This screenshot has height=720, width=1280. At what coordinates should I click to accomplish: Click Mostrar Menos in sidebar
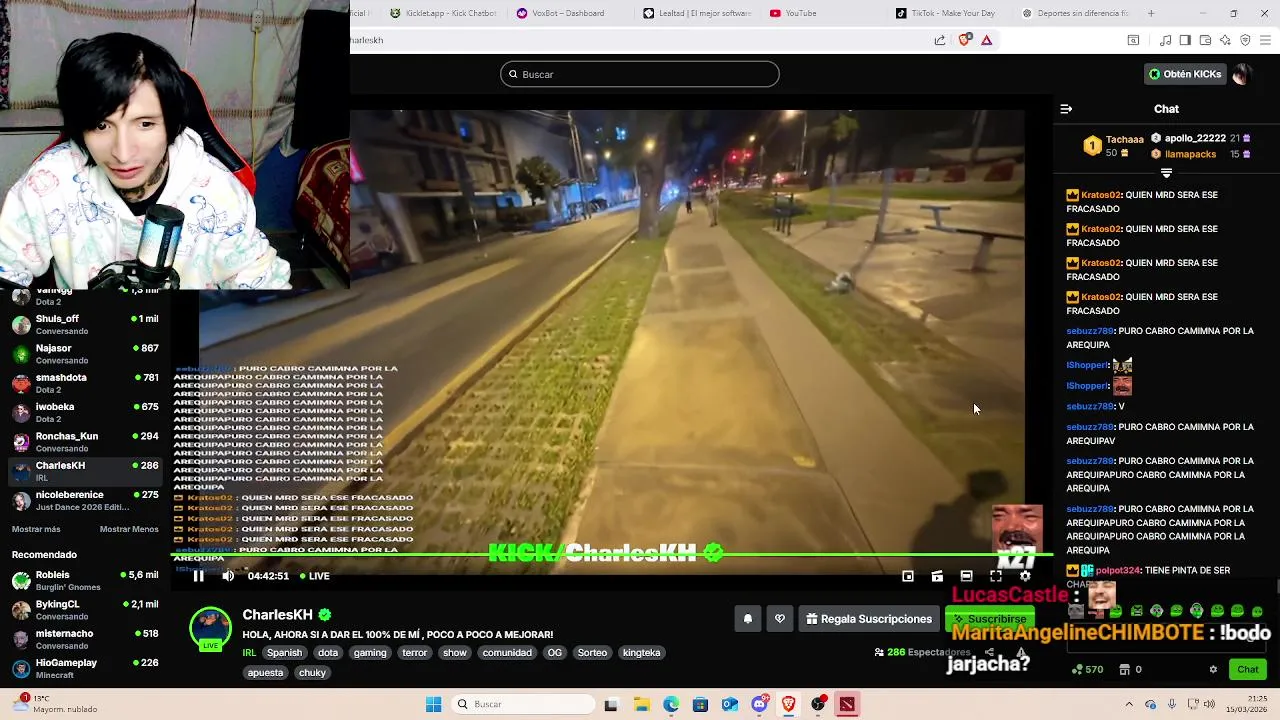[x=129, y=529]
